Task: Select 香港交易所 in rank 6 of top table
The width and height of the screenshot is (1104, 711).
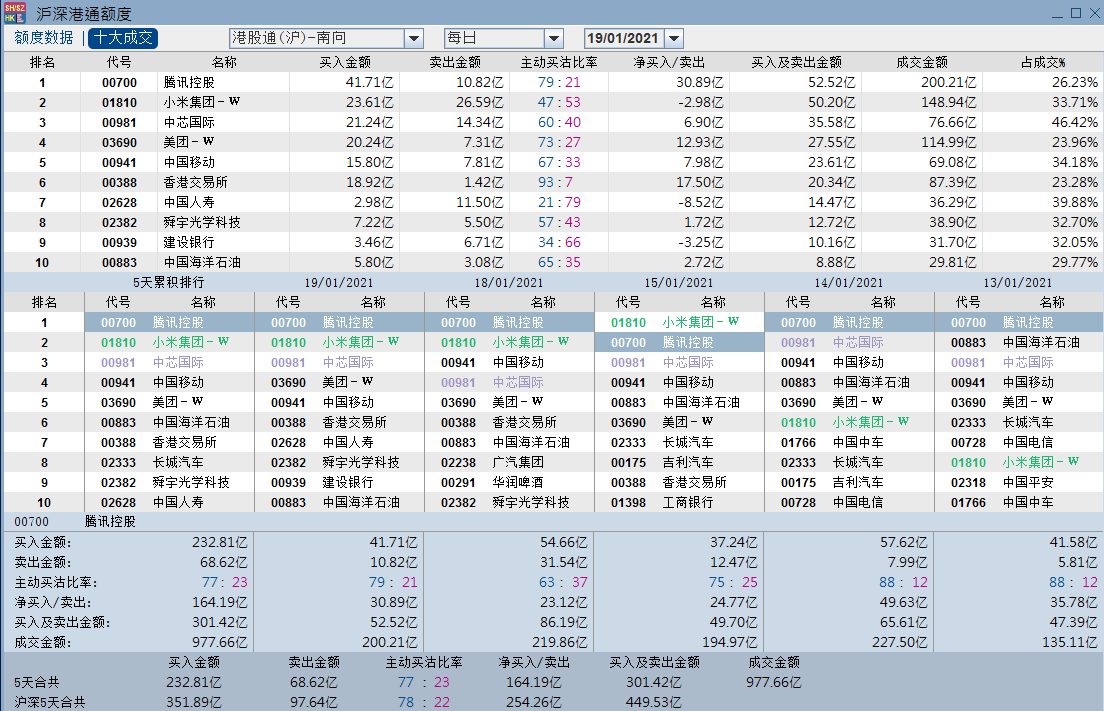Action: tap(195, 182)
